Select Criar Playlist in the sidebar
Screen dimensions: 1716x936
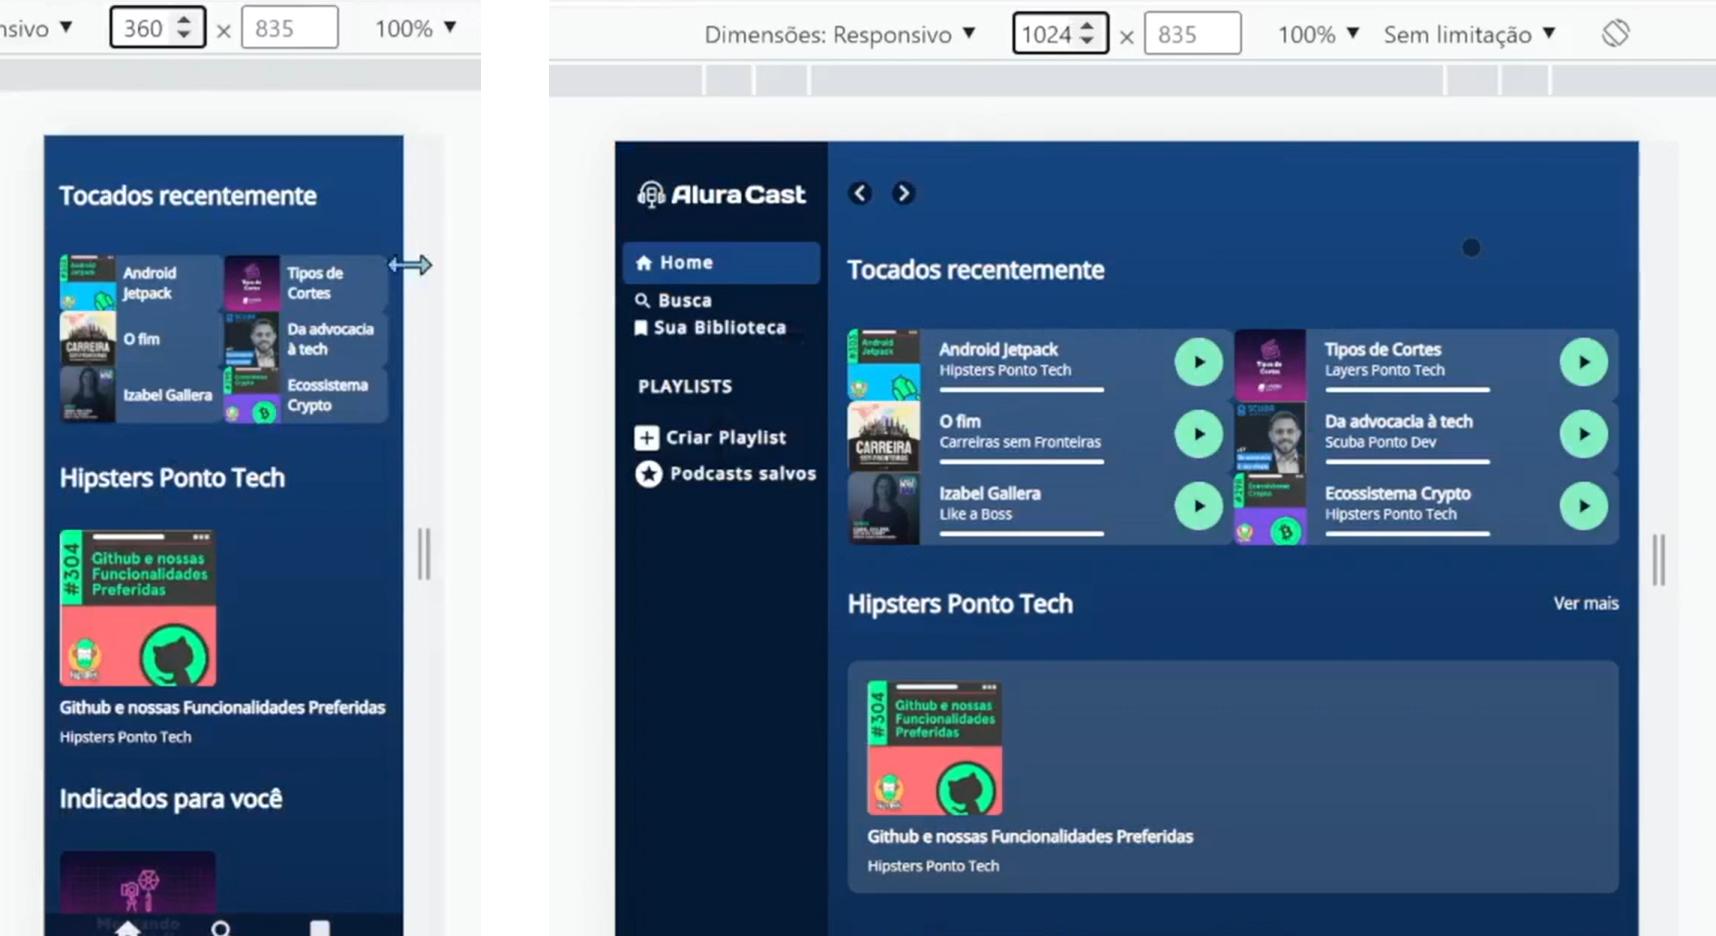(711, 437)
